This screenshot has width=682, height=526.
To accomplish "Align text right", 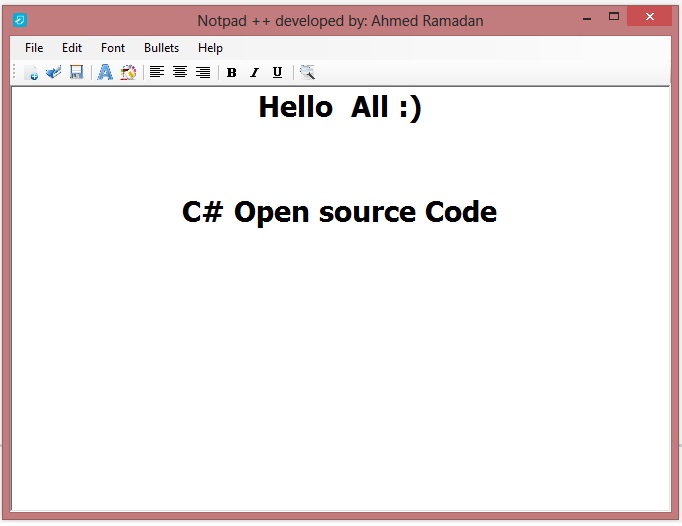I will (x=203, y=72).
